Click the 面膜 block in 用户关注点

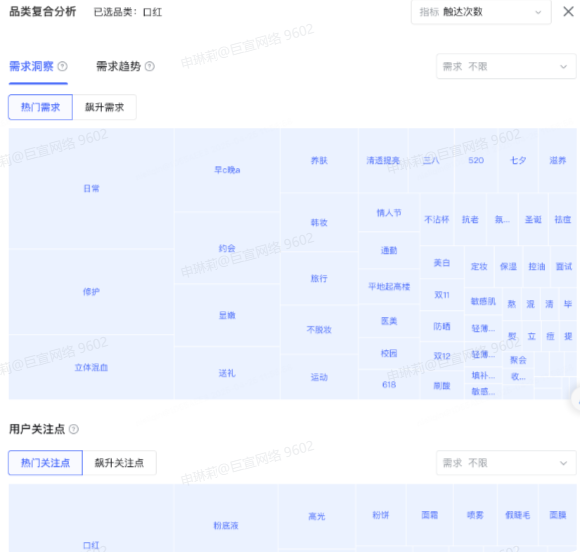pos(558,515)
